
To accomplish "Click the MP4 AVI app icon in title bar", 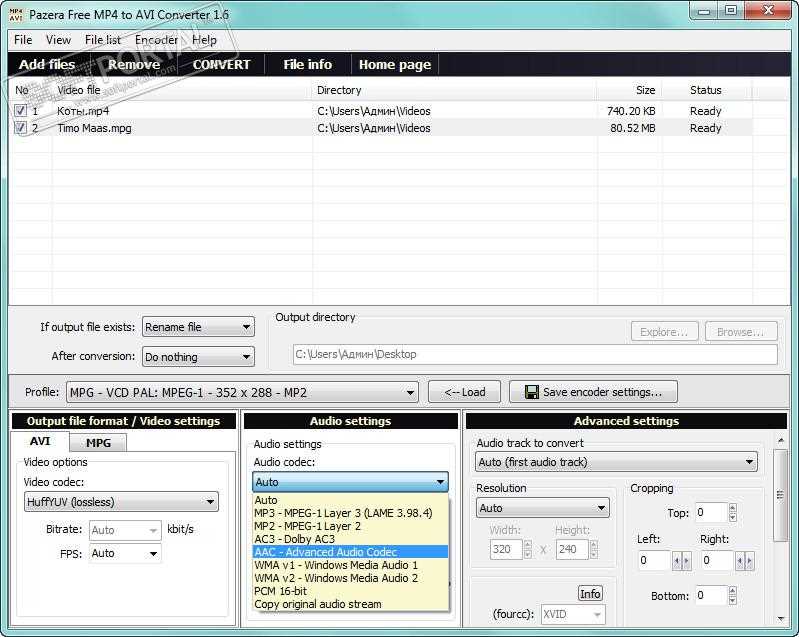I will click(x=16, y=15).
